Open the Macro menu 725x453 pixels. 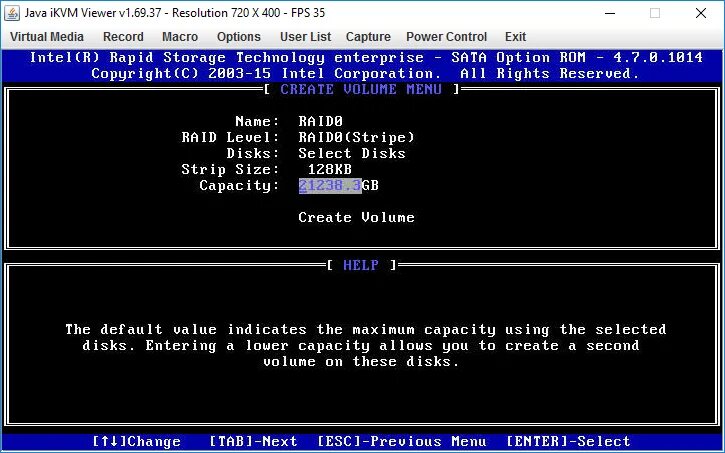(180, 37)
